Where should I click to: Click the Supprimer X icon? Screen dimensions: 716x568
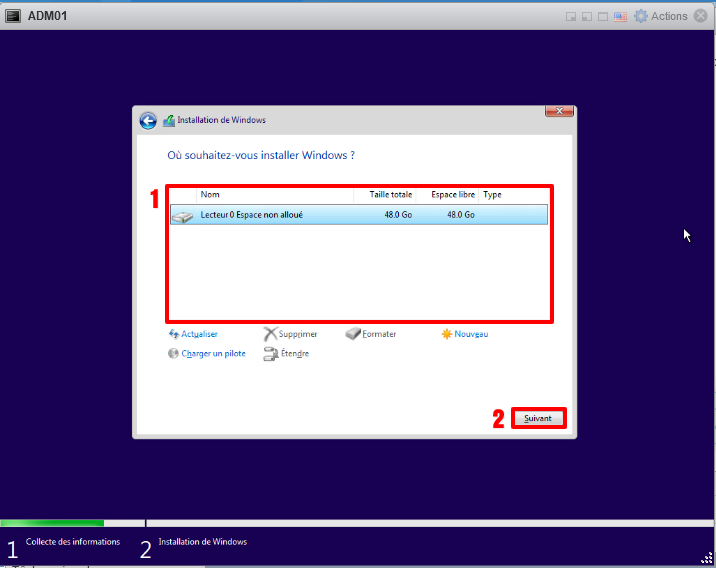[270, 334]
